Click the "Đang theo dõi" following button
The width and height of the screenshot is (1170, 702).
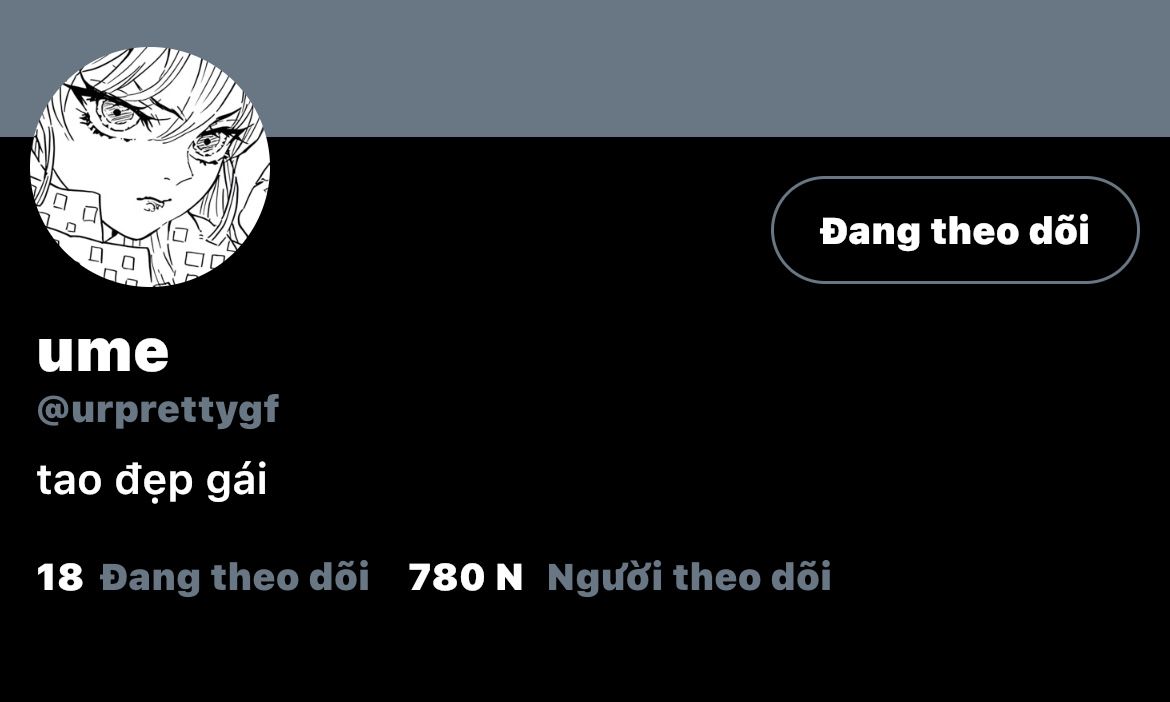click(x=955, y=230)
